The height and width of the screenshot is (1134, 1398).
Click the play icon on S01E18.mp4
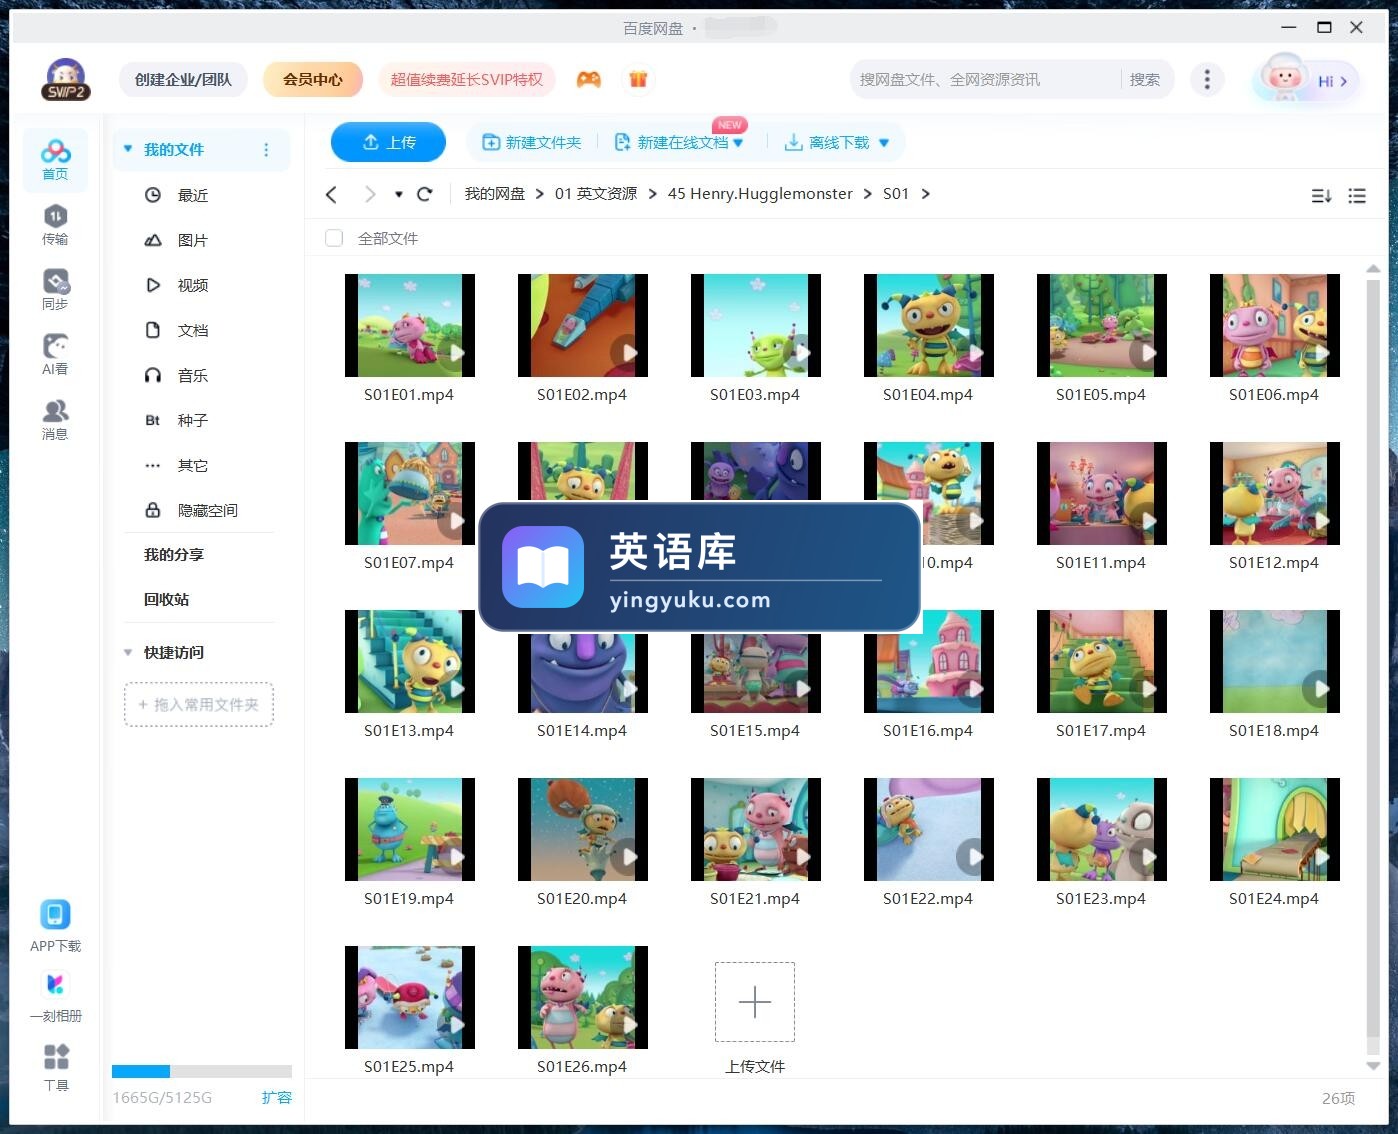pyautogui.click(x=1319, y=689)
